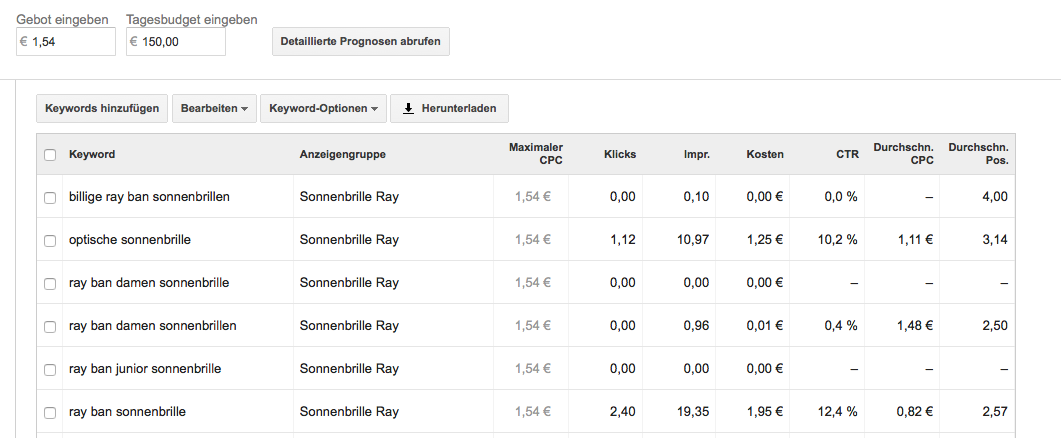The width and height of the screenshot is (1061, 438).
Task: Click the 10,97 impressions value
Action: click(694, 240)
